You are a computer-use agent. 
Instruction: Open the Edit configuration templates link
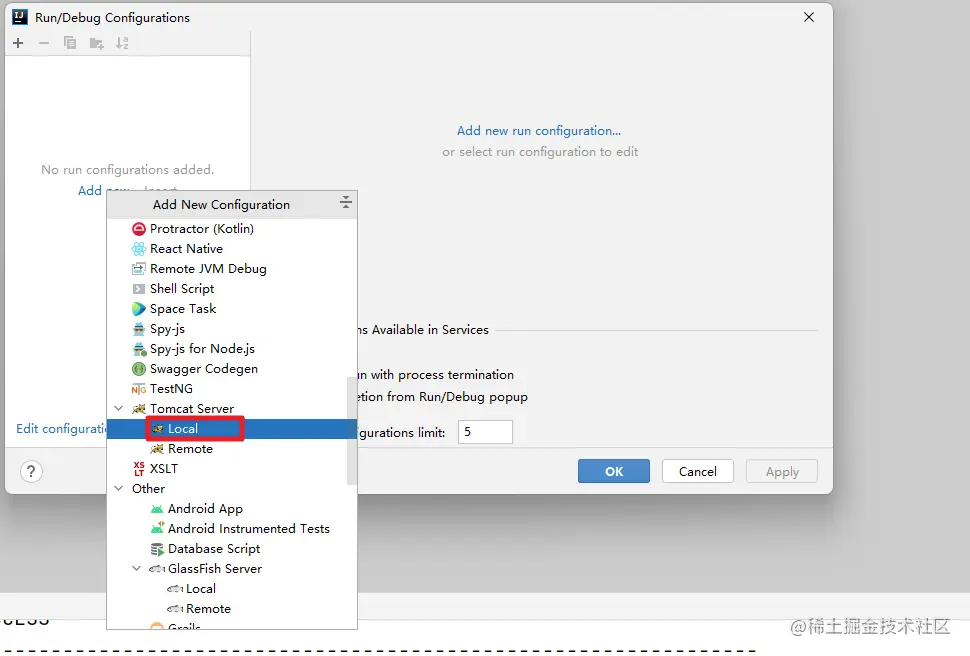[61, 429]
